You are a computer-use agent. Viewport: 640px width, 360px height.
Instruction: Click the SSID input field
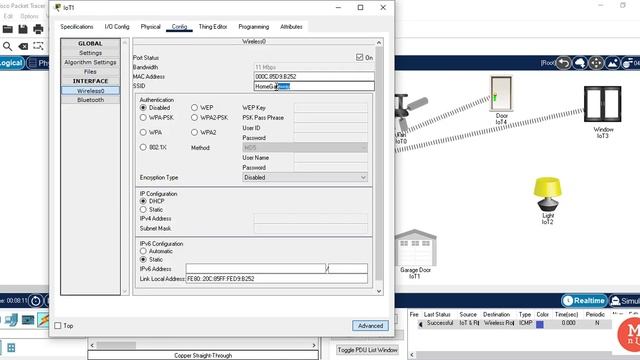[x=314, y=86]
